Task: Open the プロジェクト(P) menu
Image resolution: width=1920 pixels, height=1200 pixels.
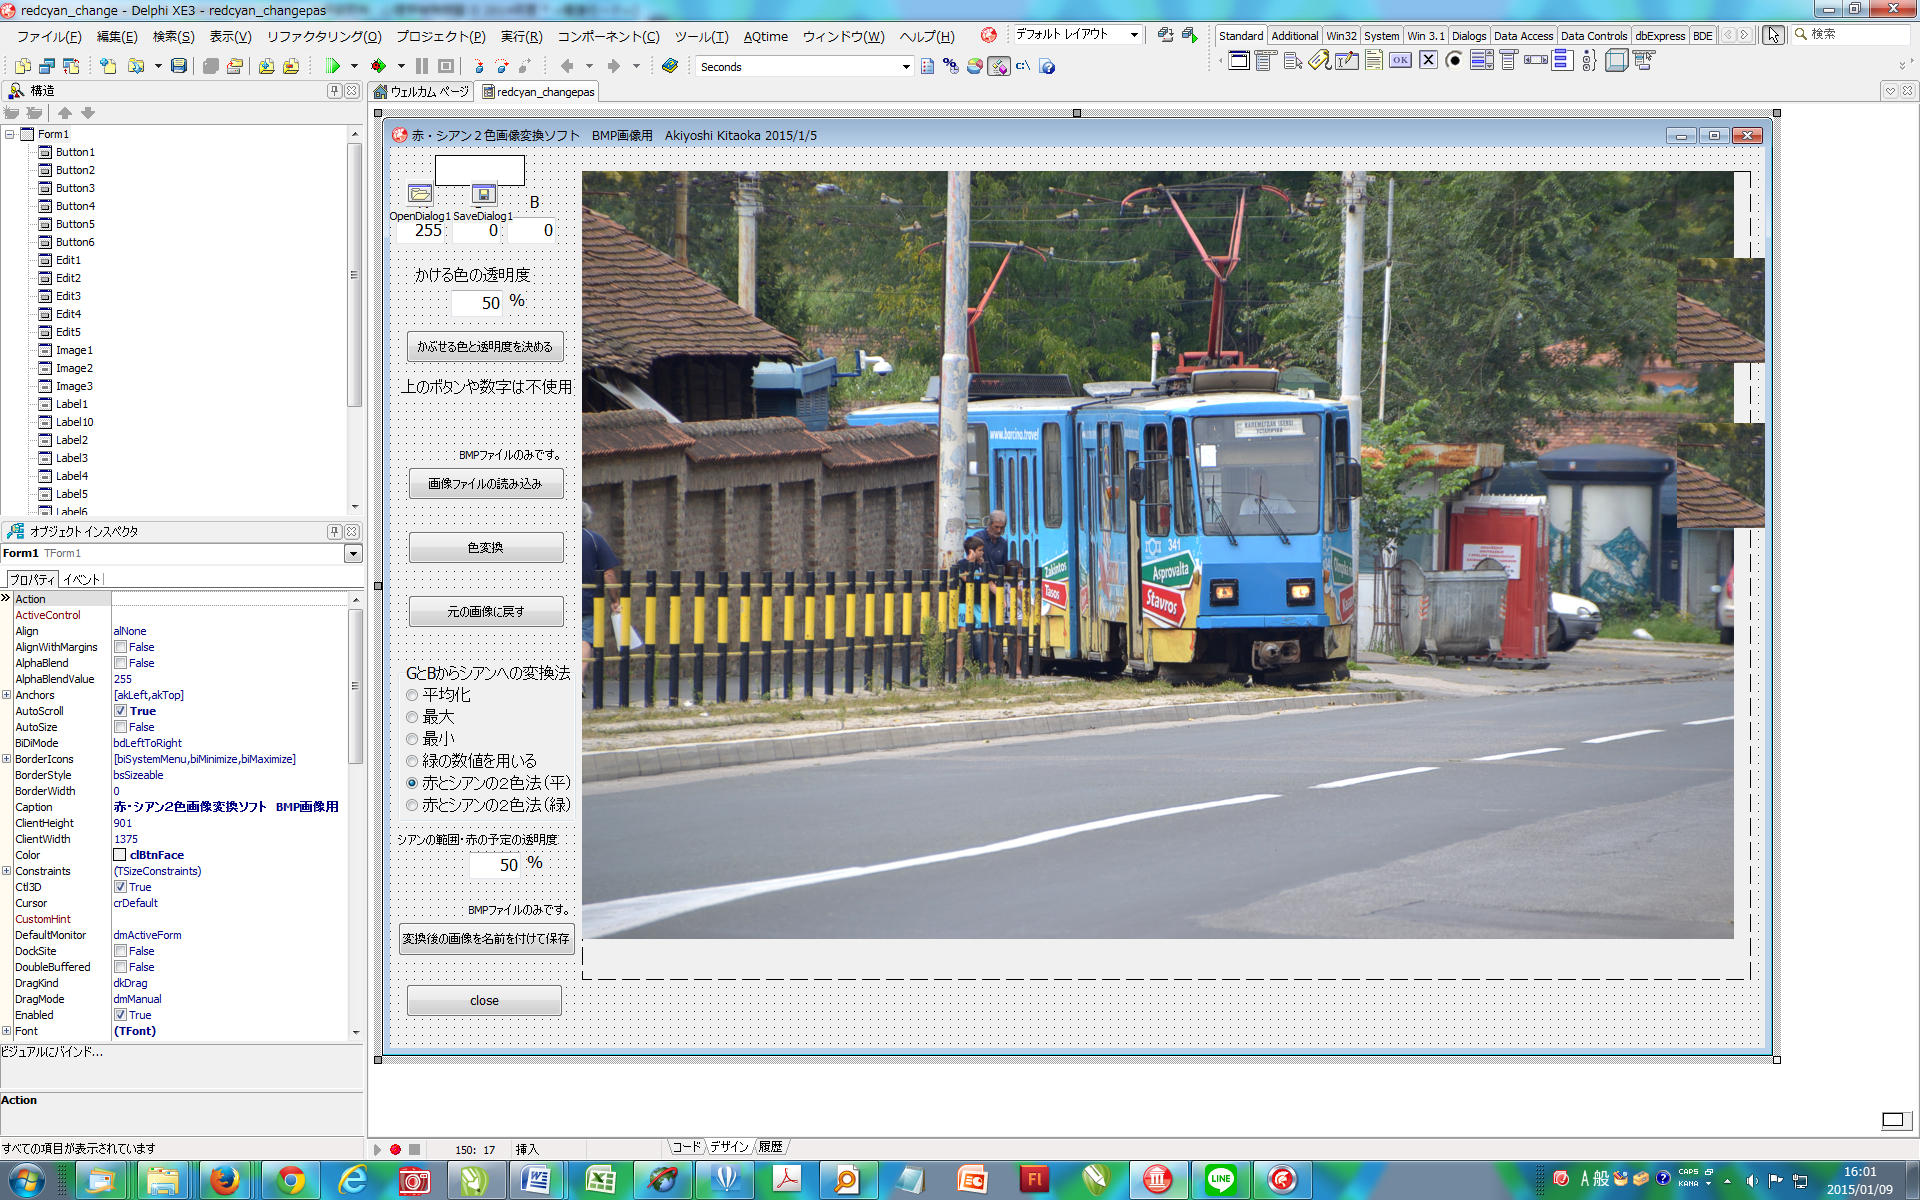Action: coord(441,37)
